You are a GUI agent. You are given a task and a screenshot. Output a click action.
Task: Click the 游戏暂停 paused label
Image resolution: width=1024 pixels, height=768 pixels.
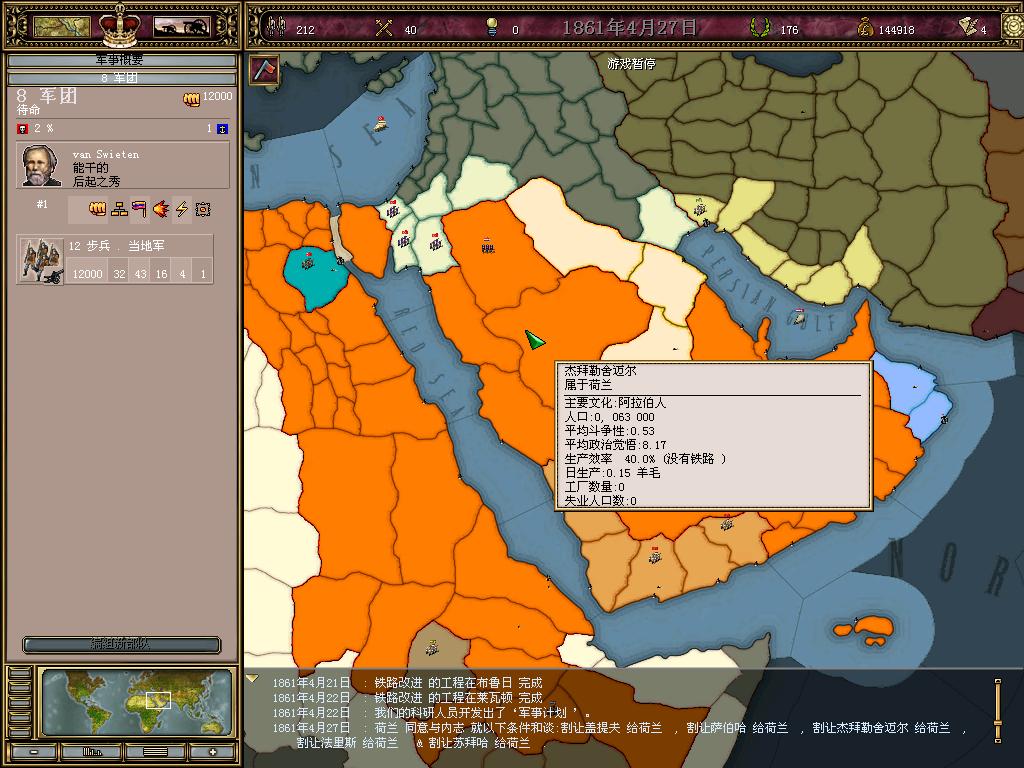(631, 64)
